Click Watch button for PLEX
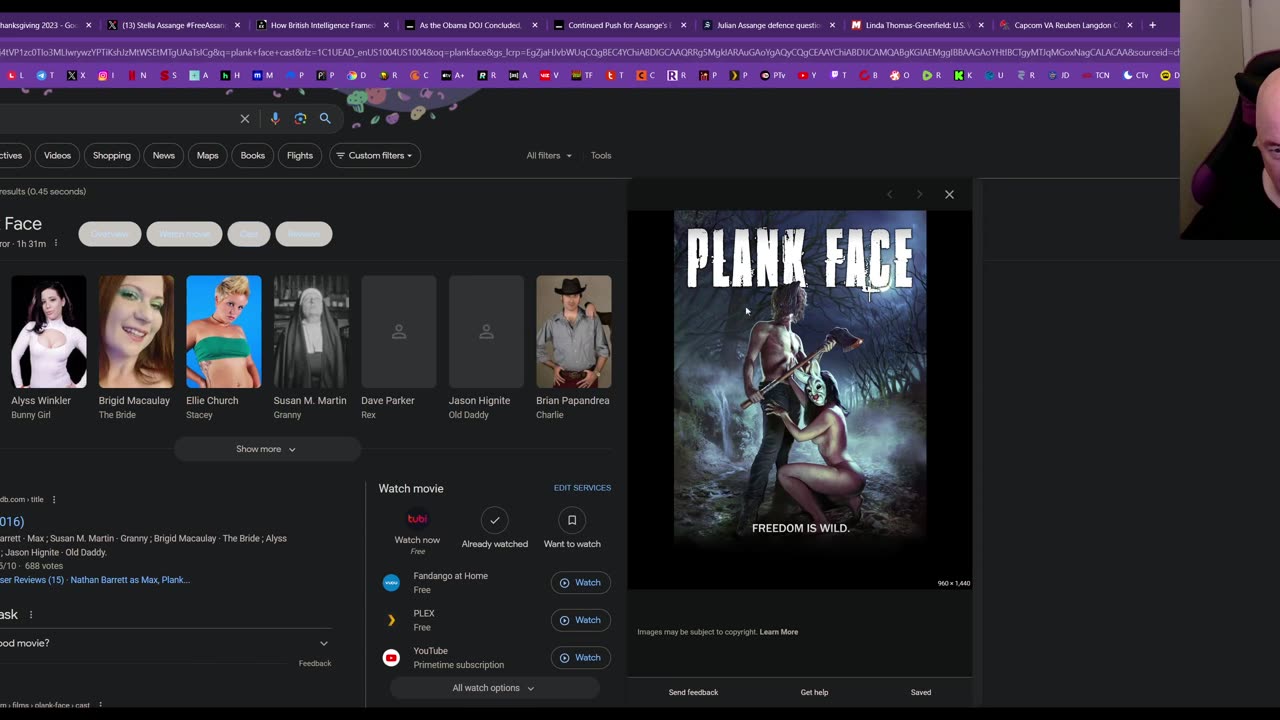Screen dimensions: 1280x720 [x=580, y=620]
